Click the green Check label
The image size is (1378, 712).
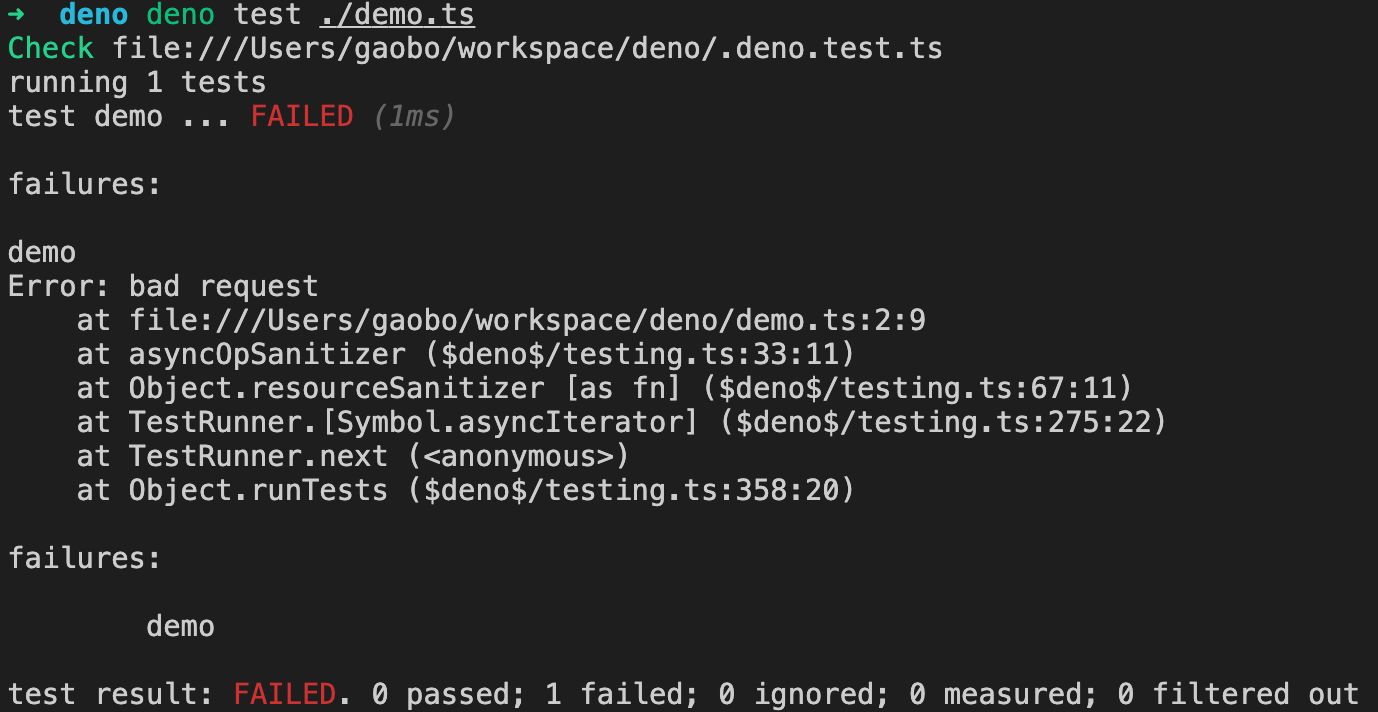tap(51, 48)
